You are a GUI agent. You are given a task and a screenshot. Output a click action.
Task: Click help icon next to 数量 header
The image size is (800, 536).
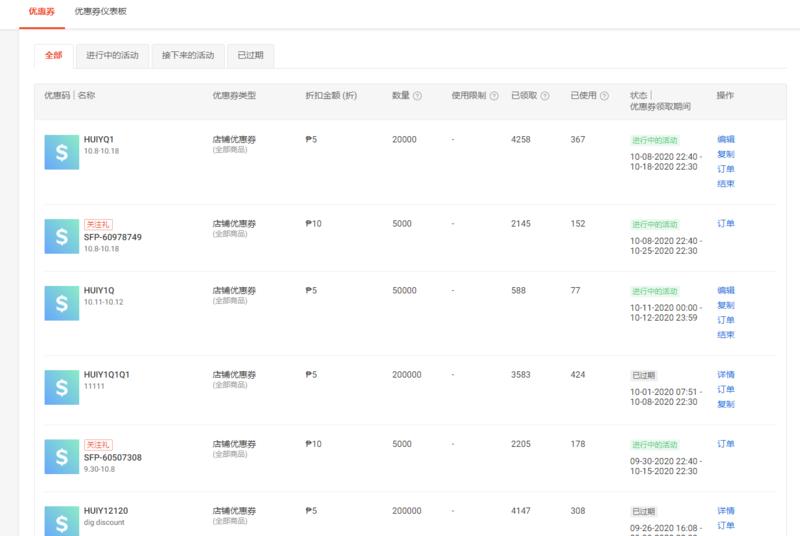coord(417,96)
